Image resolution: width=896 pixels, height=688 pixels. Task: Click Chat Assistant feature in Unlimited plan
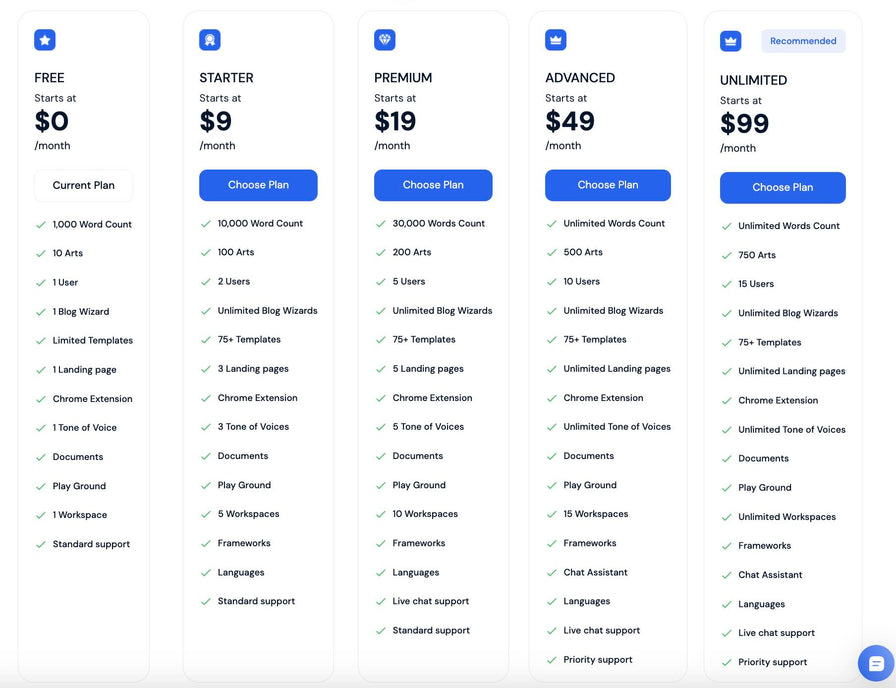click(770, 575)
